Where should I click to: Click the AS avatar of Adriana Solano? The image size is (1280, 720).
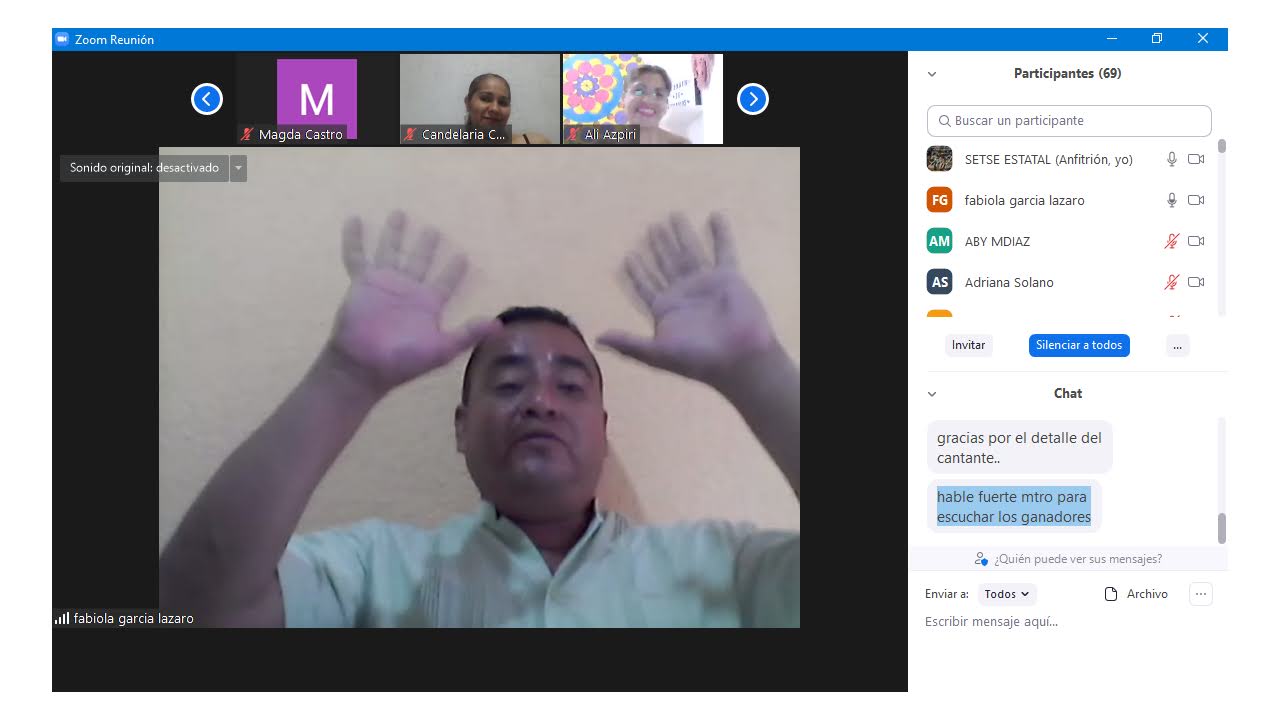[940, 282]
